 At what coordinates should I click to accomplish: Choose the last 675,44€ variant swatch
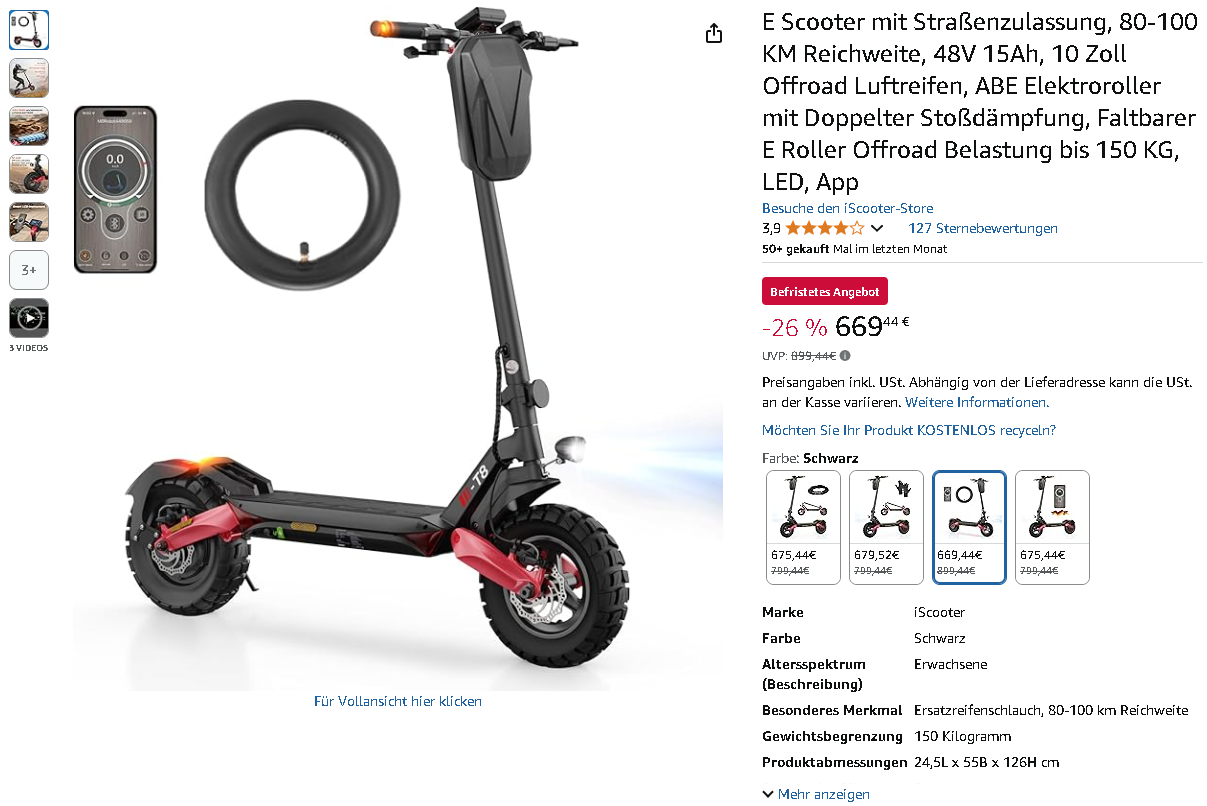(1052, 527)
